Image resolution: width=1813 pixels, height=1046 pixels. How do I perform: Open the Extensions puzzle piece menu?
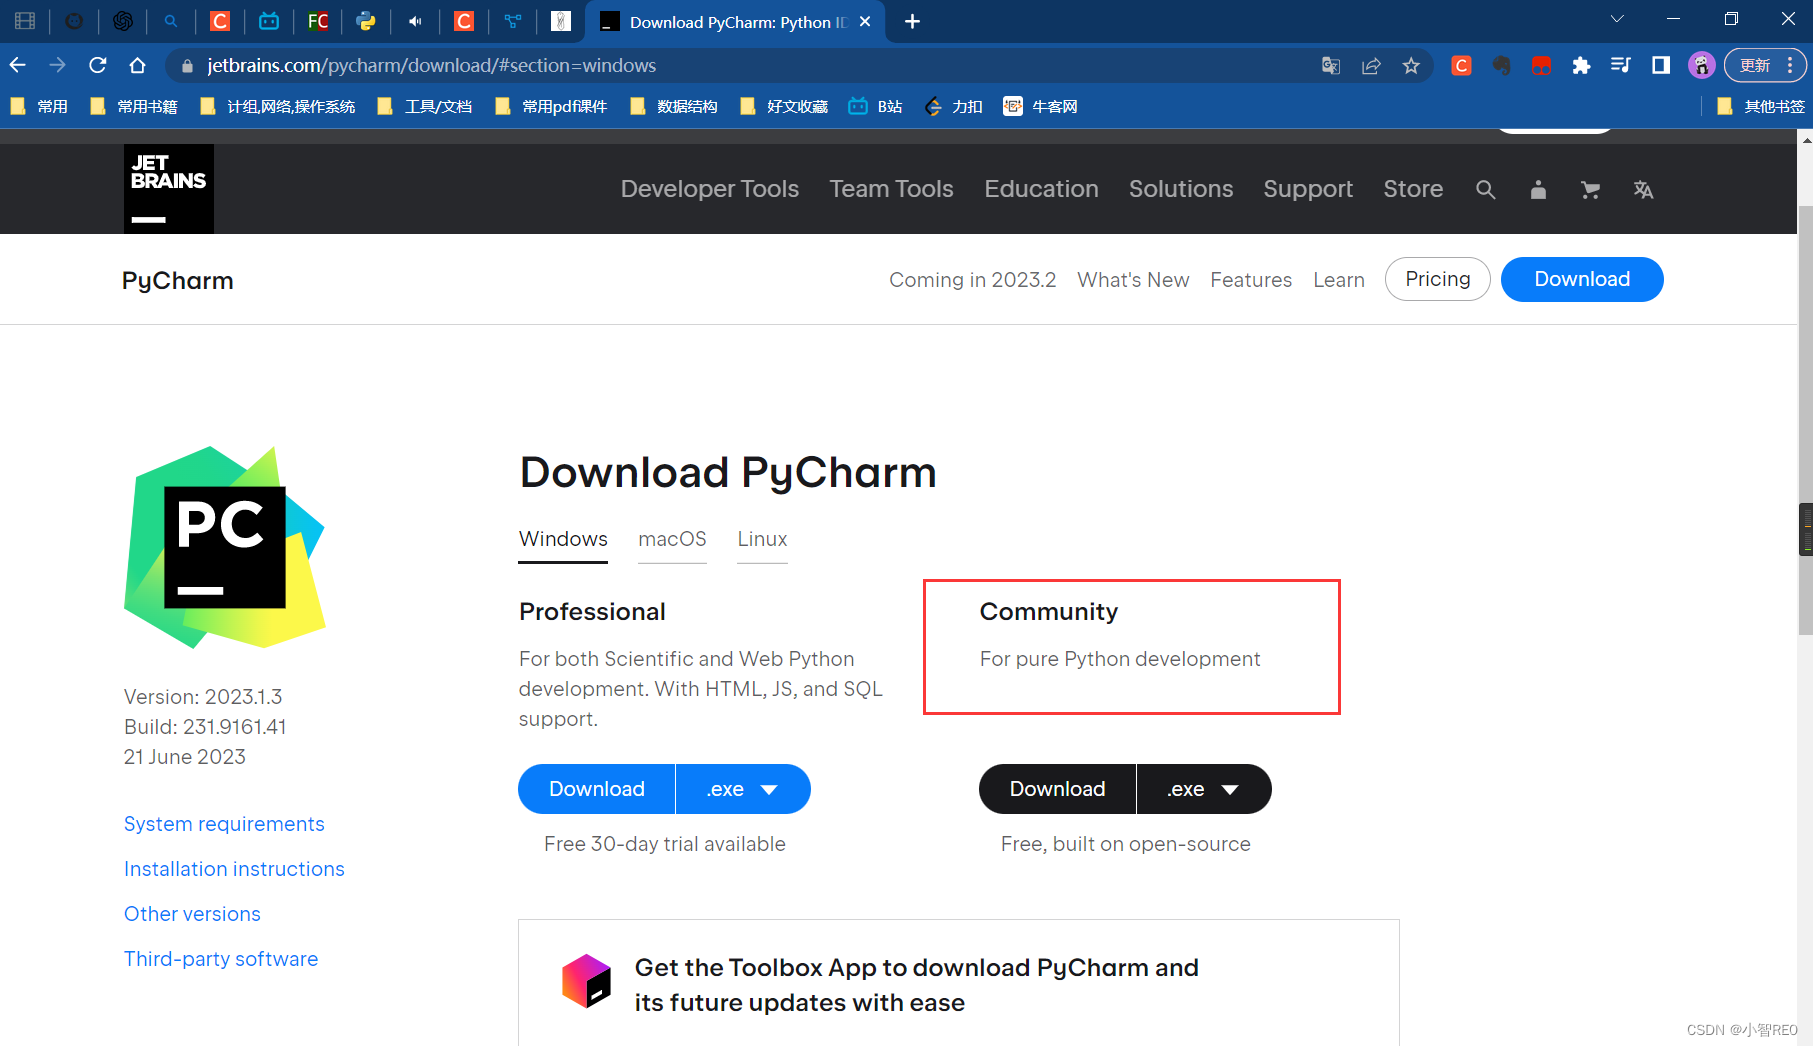coord(1581,65)
